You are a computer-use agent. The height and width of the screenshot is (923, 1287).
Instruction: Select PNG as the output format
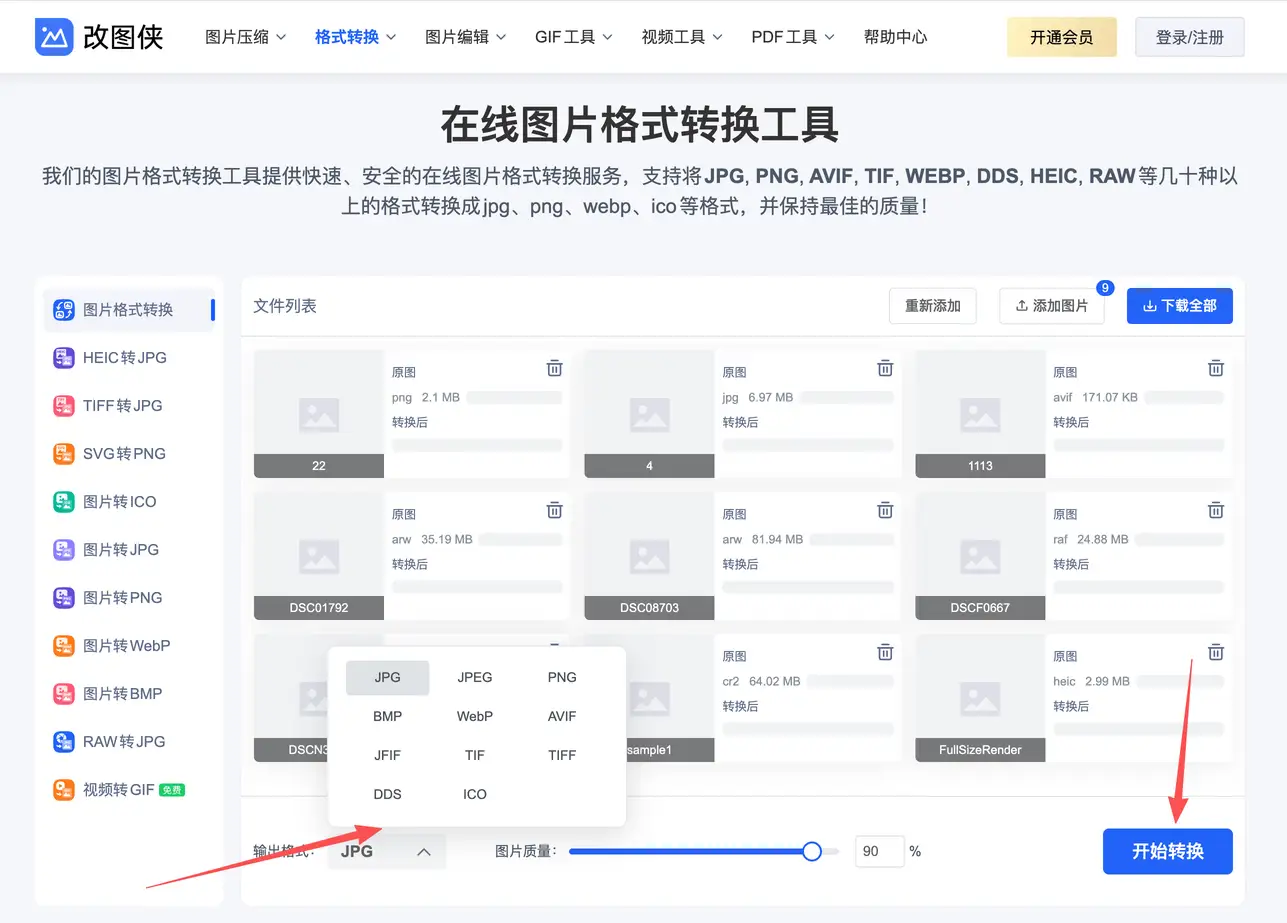(x=561, y=677)
